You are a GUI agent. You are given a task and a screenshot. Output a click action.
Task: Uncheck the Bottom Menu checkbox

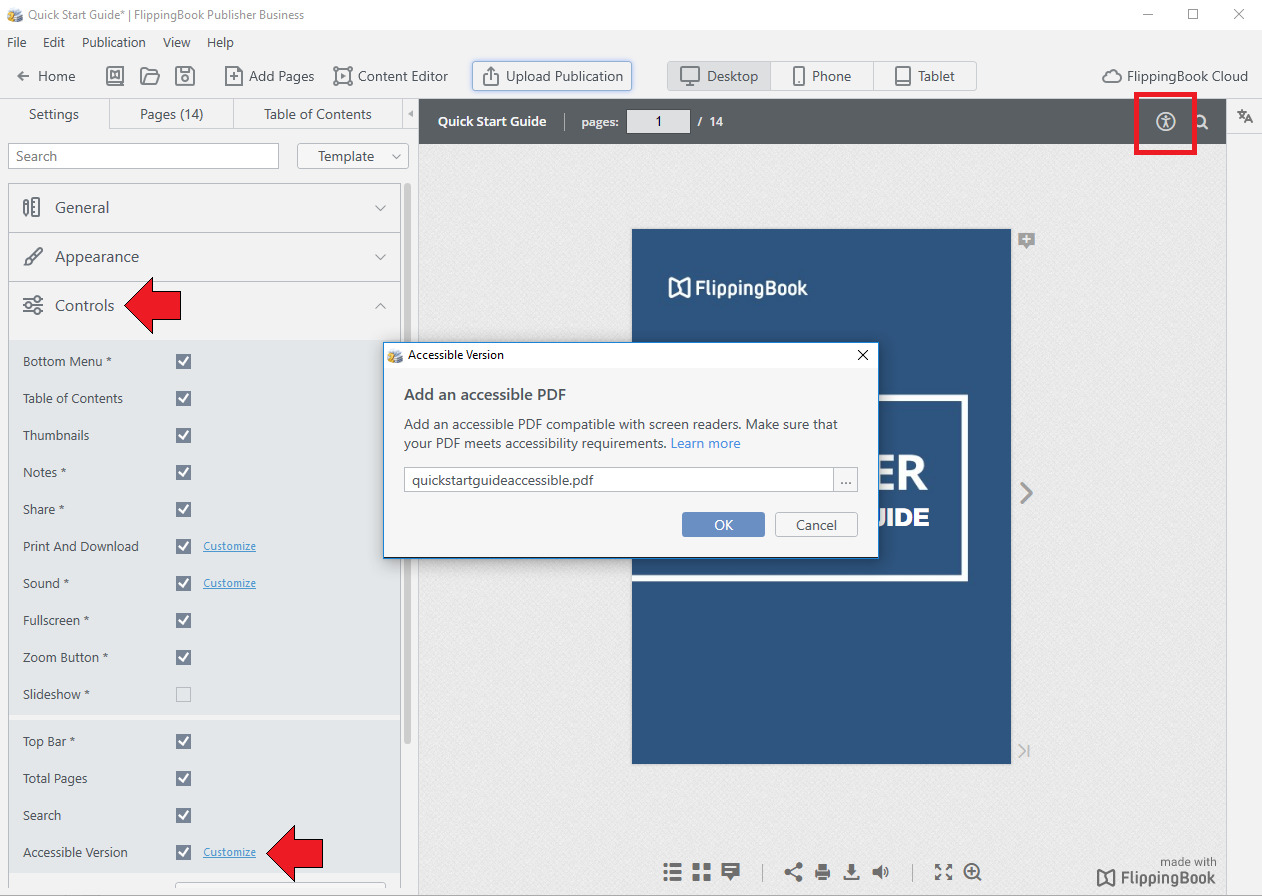[183, 361]
